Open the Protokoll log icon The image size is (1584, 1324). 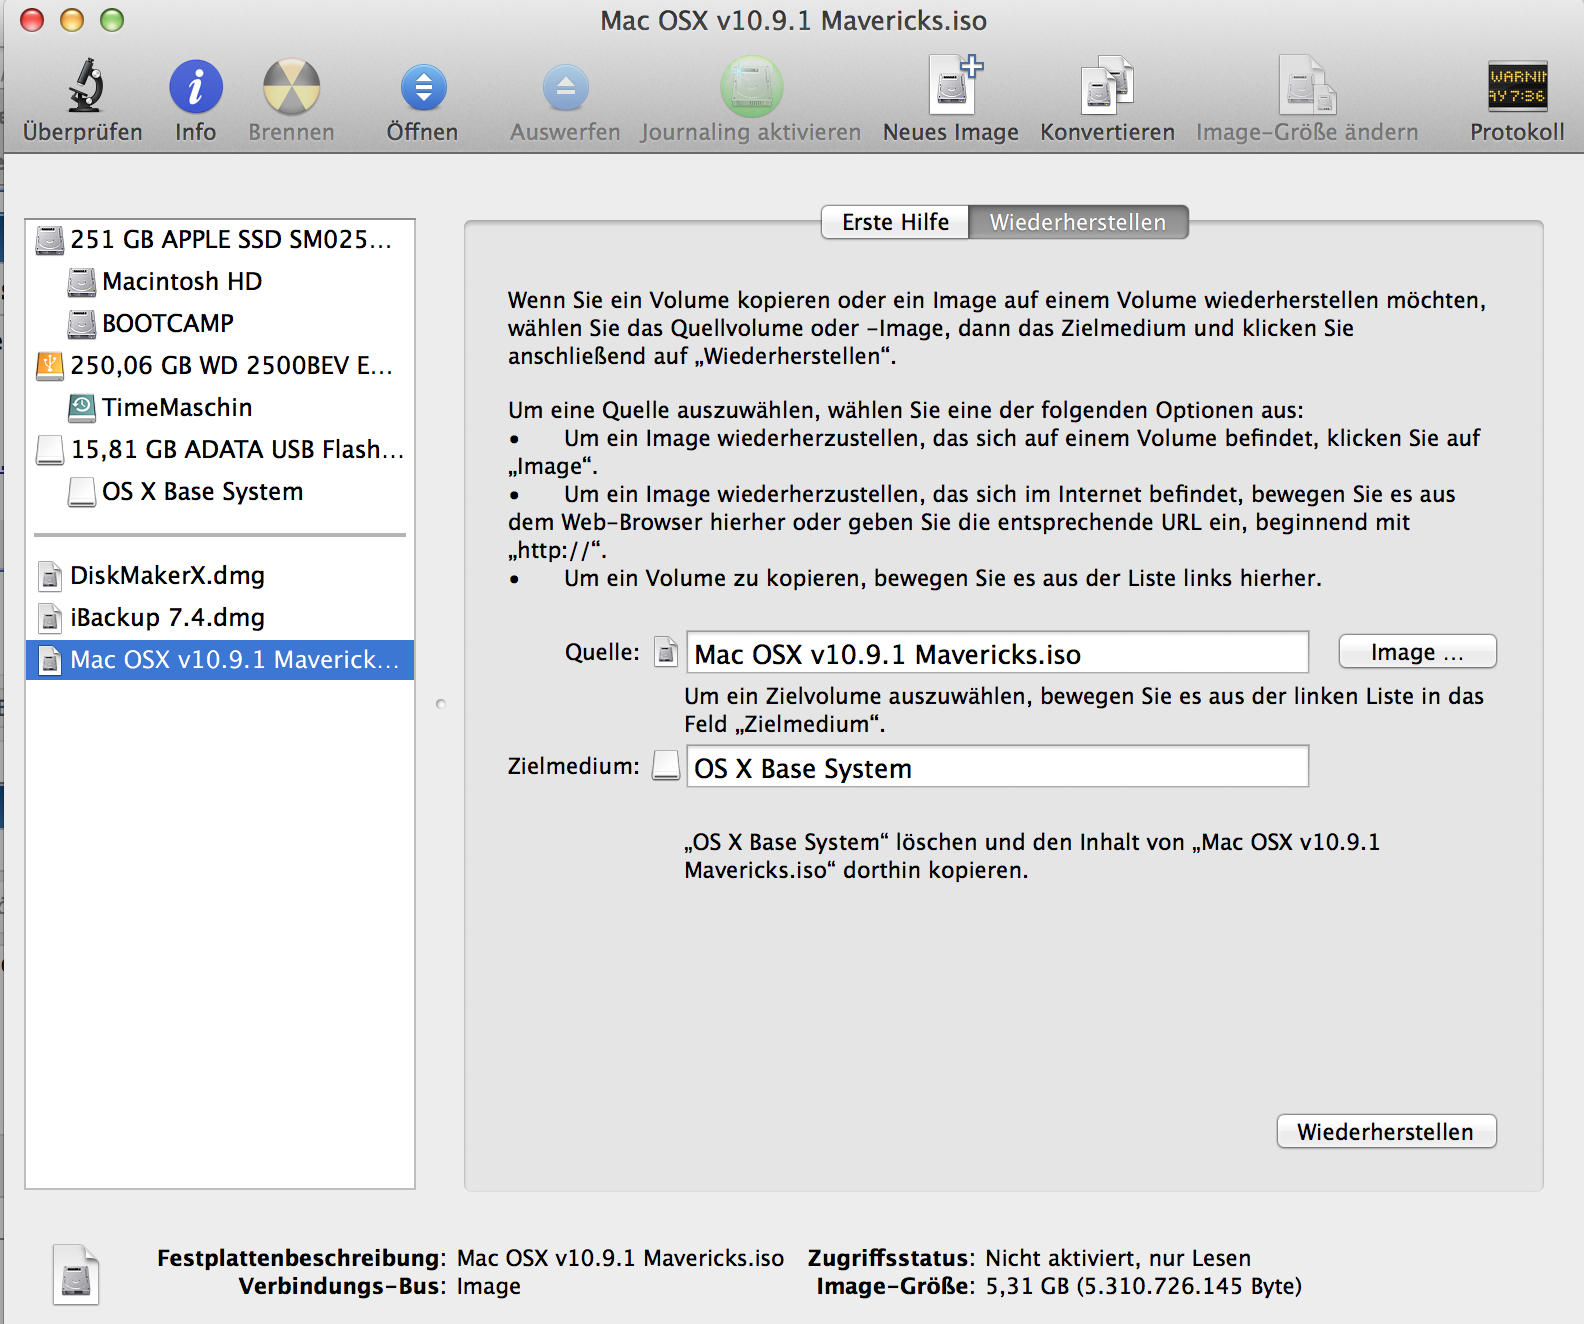1517,86
